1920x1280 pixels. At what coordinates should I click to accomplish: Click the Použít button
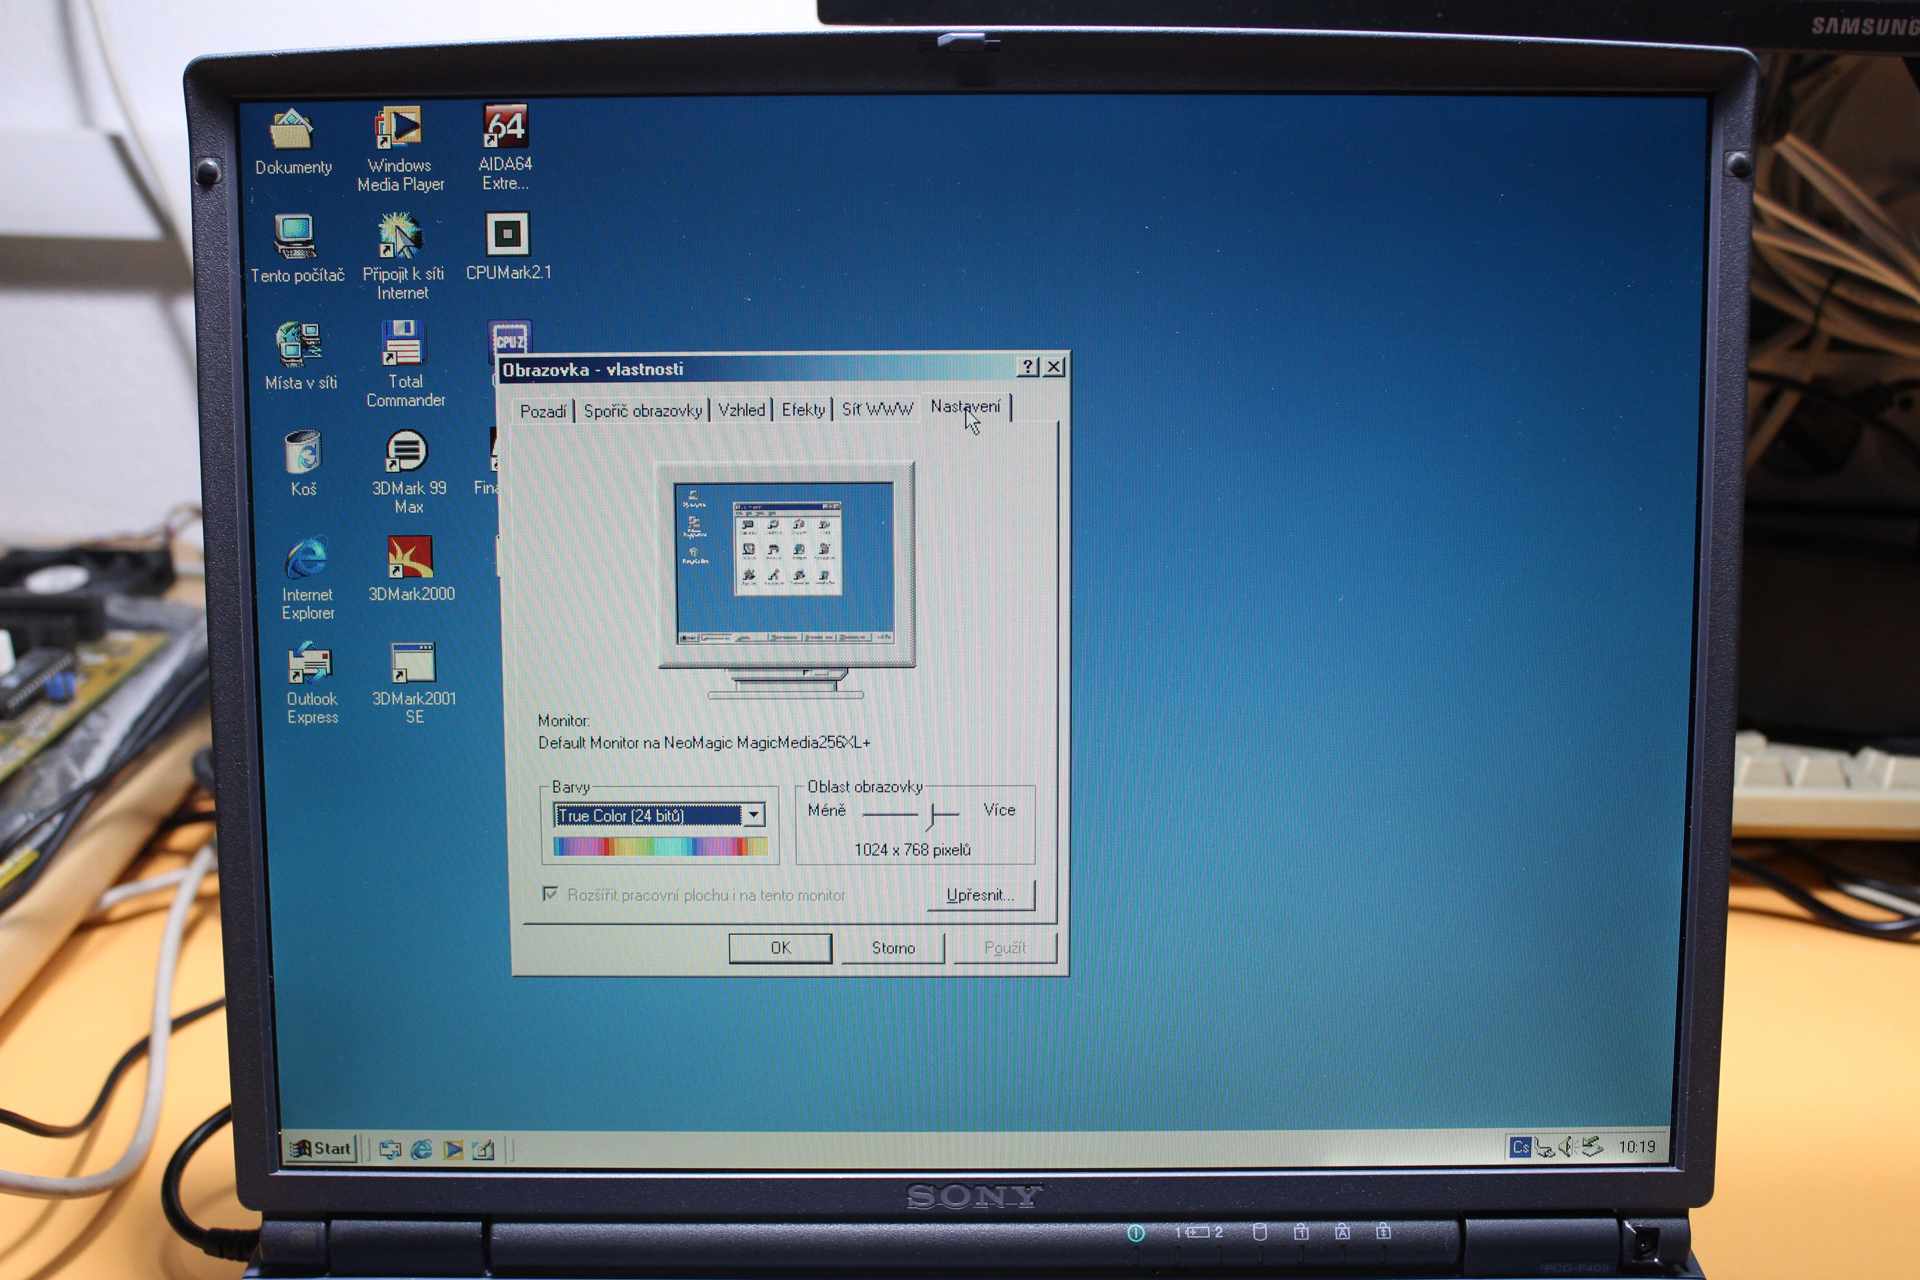tap(1005, 947)
